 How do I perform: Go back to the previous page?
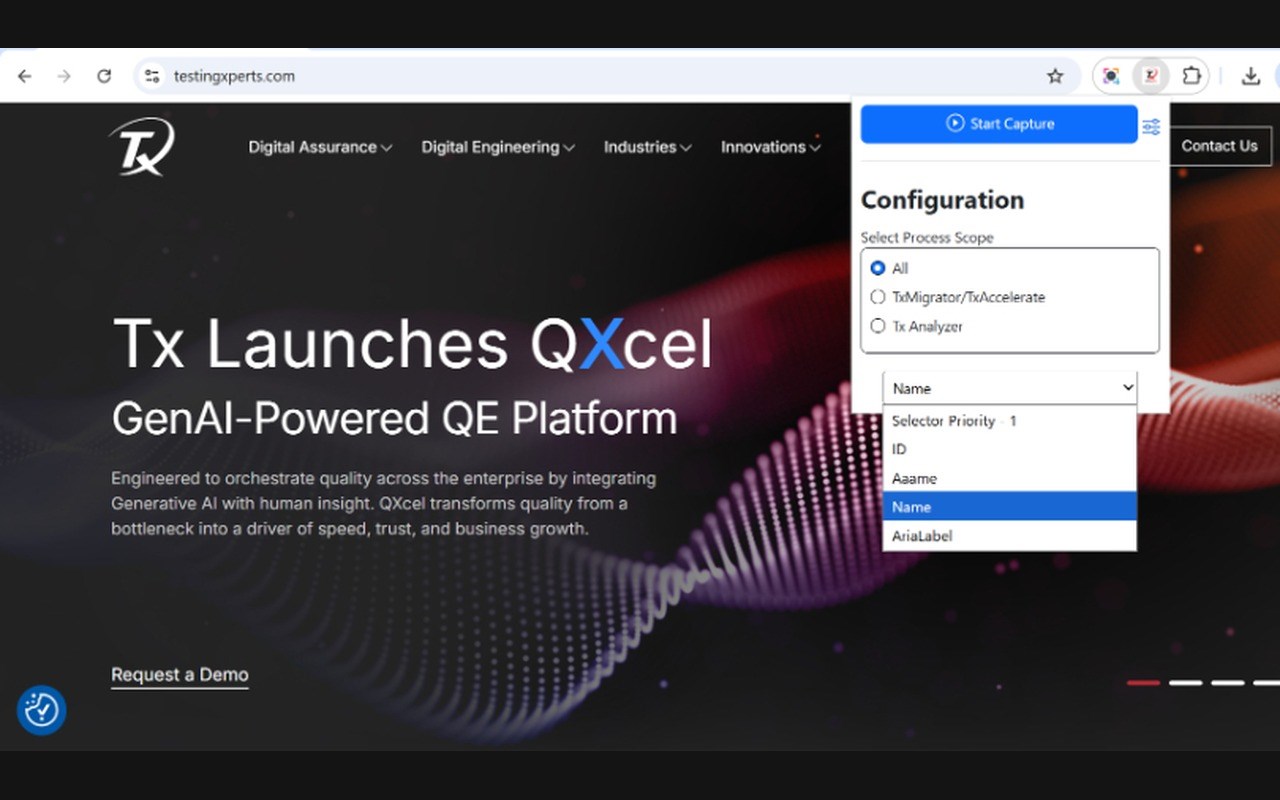click(25, 76)
